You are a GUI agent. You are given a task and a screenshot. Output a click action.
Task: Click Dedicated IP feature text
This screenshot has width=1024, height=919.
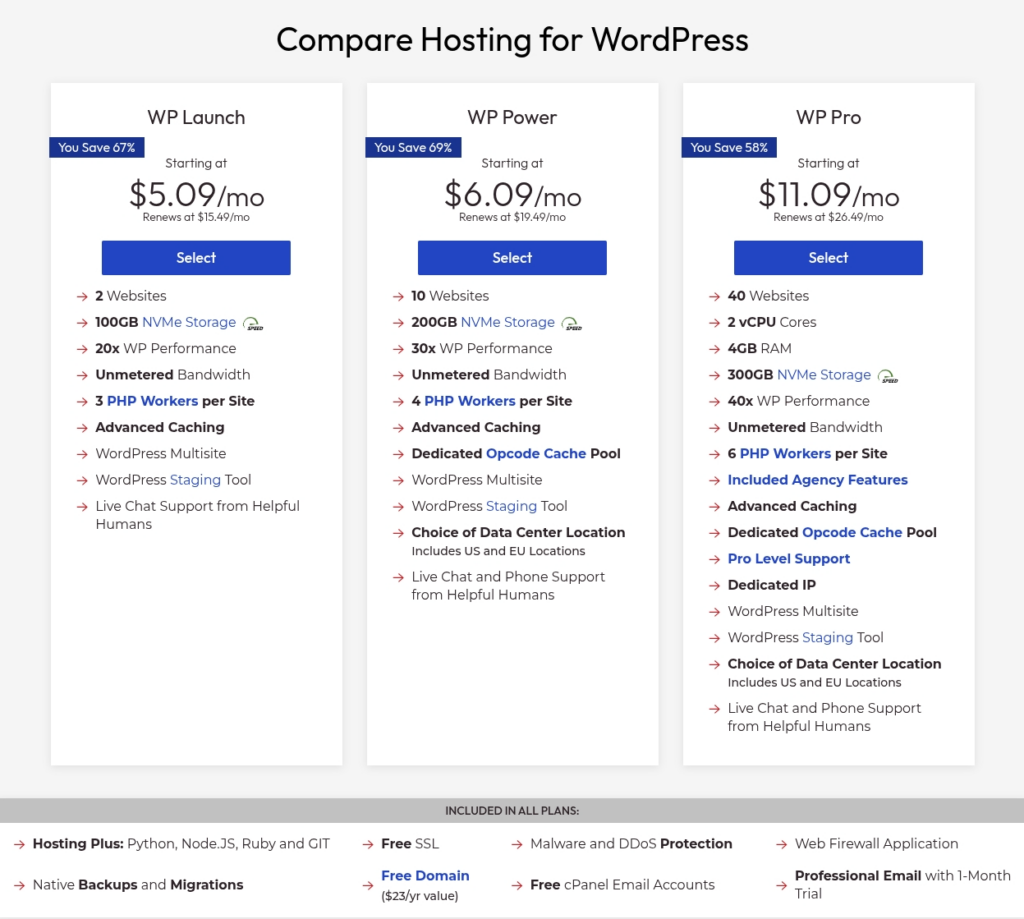pos(772,585)
